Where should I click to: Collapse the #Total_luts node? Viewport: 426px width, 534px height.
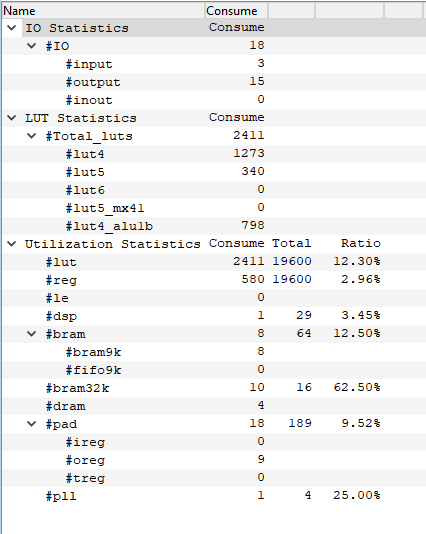point(32,136)
